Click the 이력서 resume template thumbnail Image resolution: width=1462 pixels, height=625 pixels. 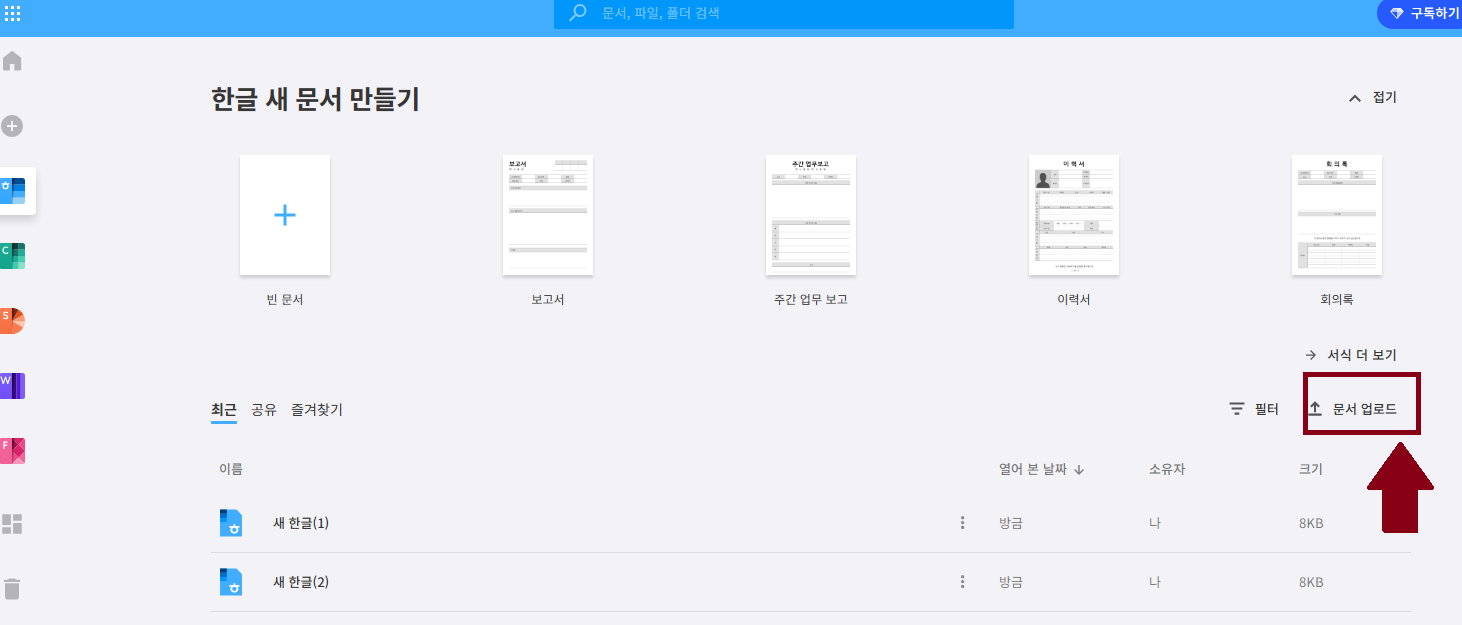[1073, 215]
